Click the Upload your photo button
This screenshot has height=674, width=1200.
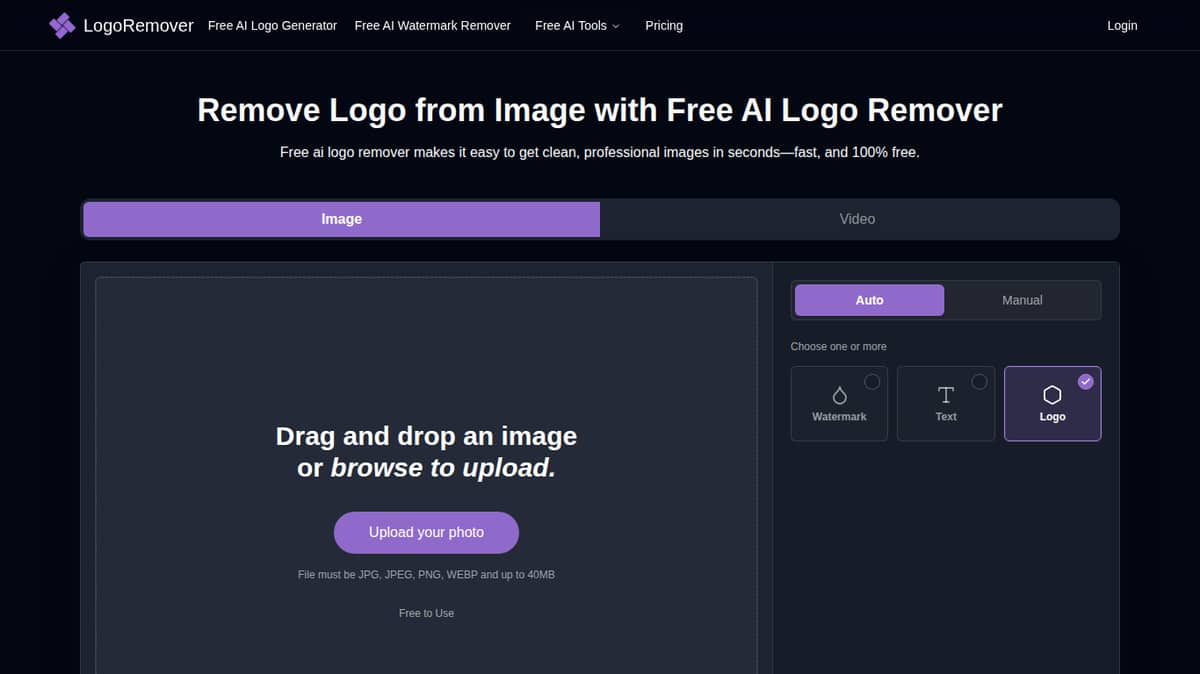[x=426, y=532]
